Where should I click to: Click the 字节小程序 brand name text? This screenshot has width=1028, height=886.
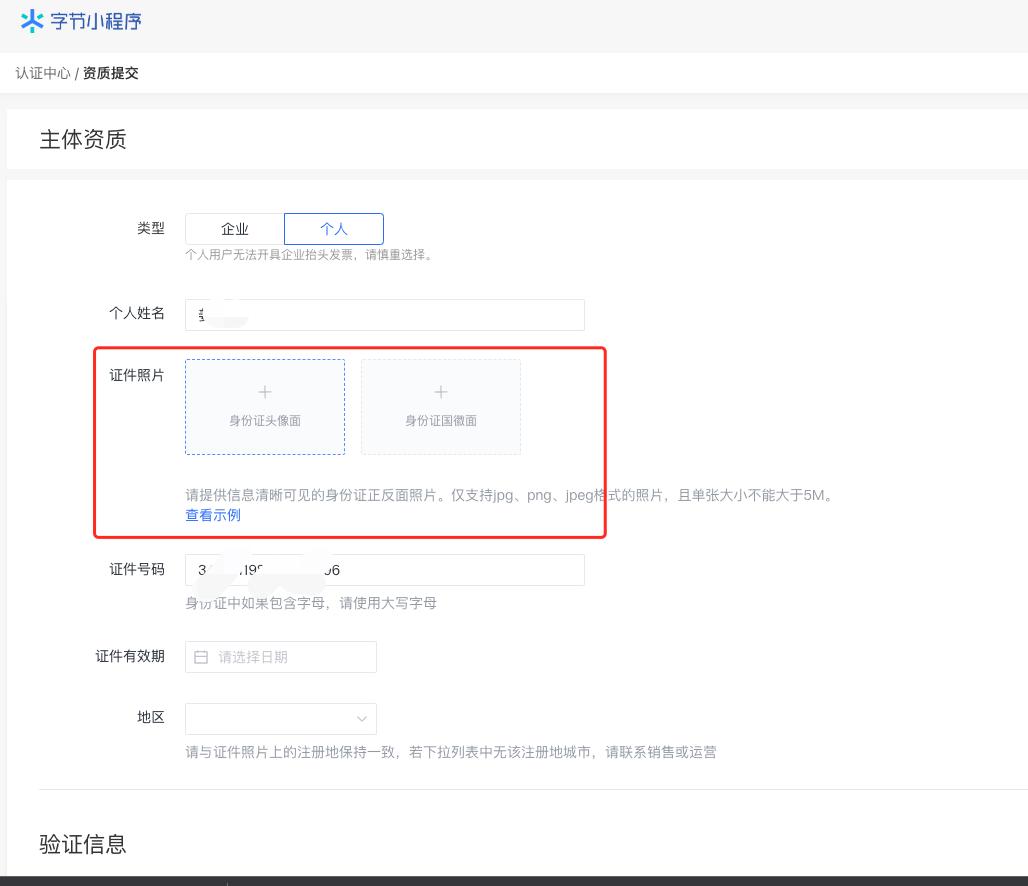pyautogui.click(x=96, y=20)
